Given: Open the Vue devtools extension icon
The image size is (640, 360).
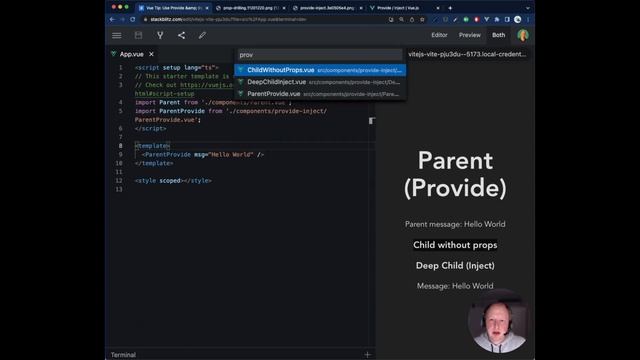Looking at the screenshot, I should click(x=487, y=19).
